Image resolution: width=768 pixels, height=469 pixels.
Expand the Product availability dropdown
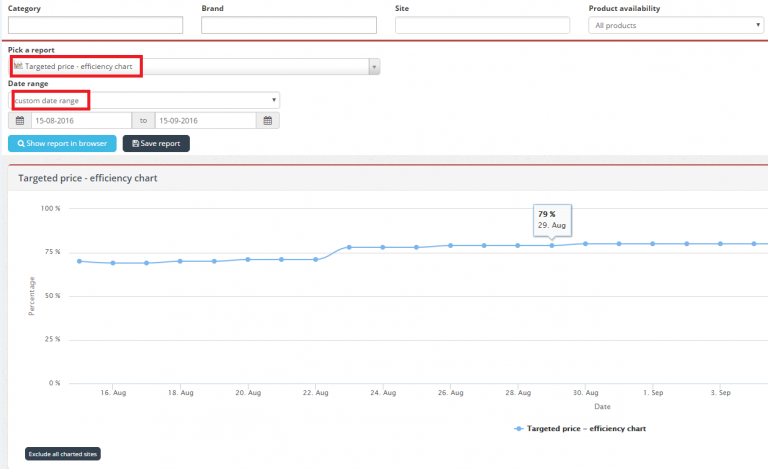[x=676, y=25]
